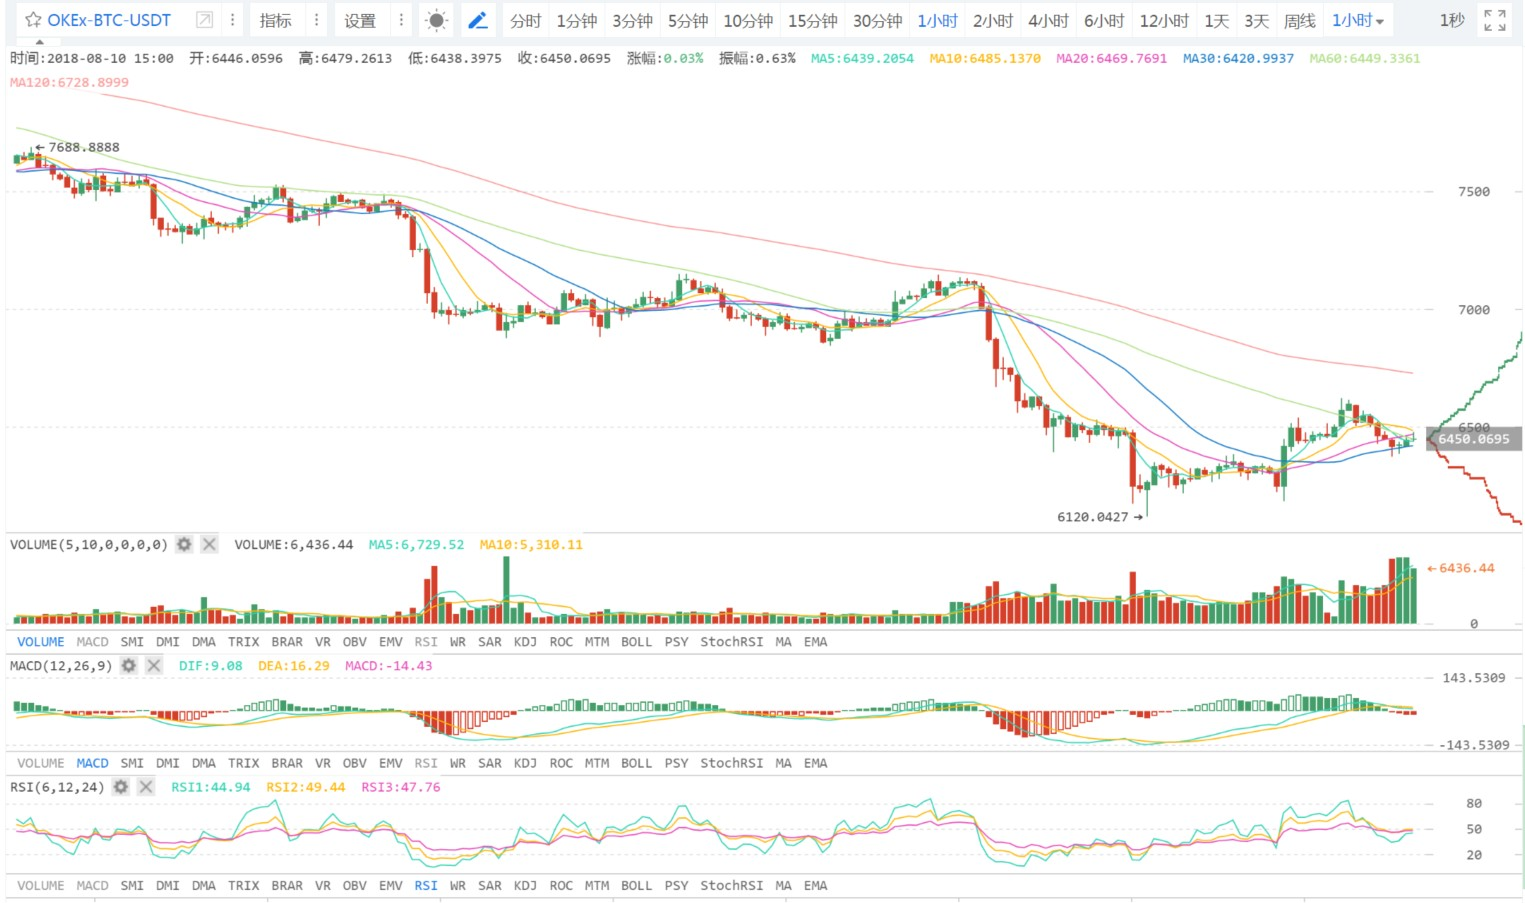Switch to the 2小时 timeframe
1525x903 pixels.
click(993, 20)
